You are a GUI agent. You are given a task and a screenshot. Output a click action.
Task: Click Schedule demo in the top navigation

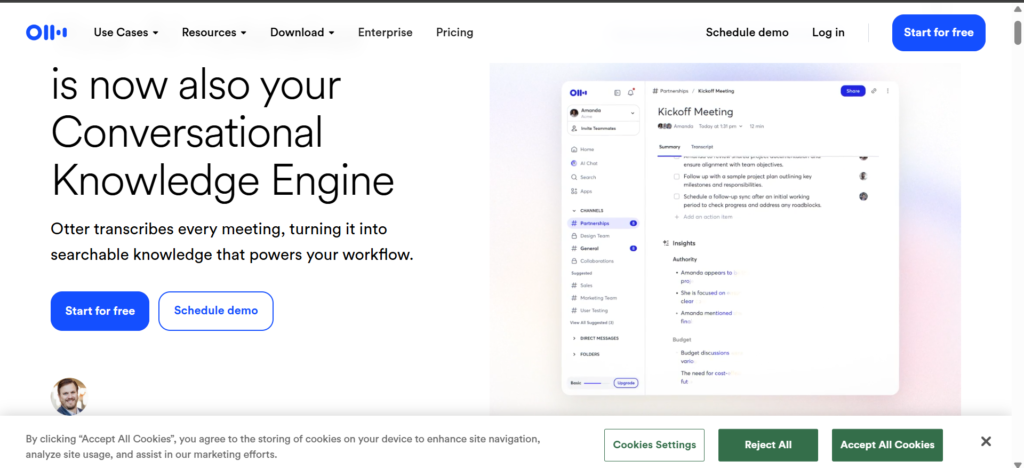[x=747, y=32]
